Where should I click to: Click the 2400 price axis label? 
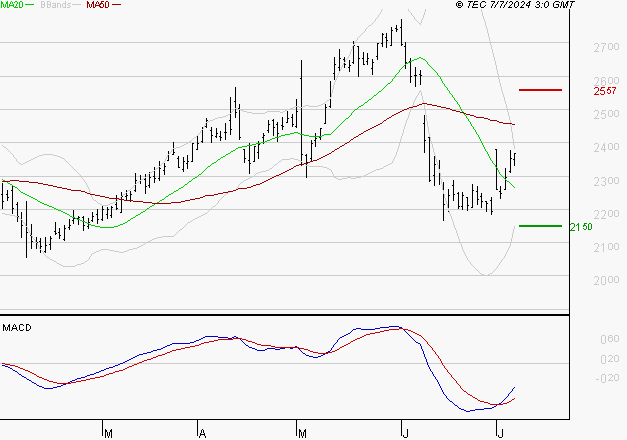coord(606,148)
